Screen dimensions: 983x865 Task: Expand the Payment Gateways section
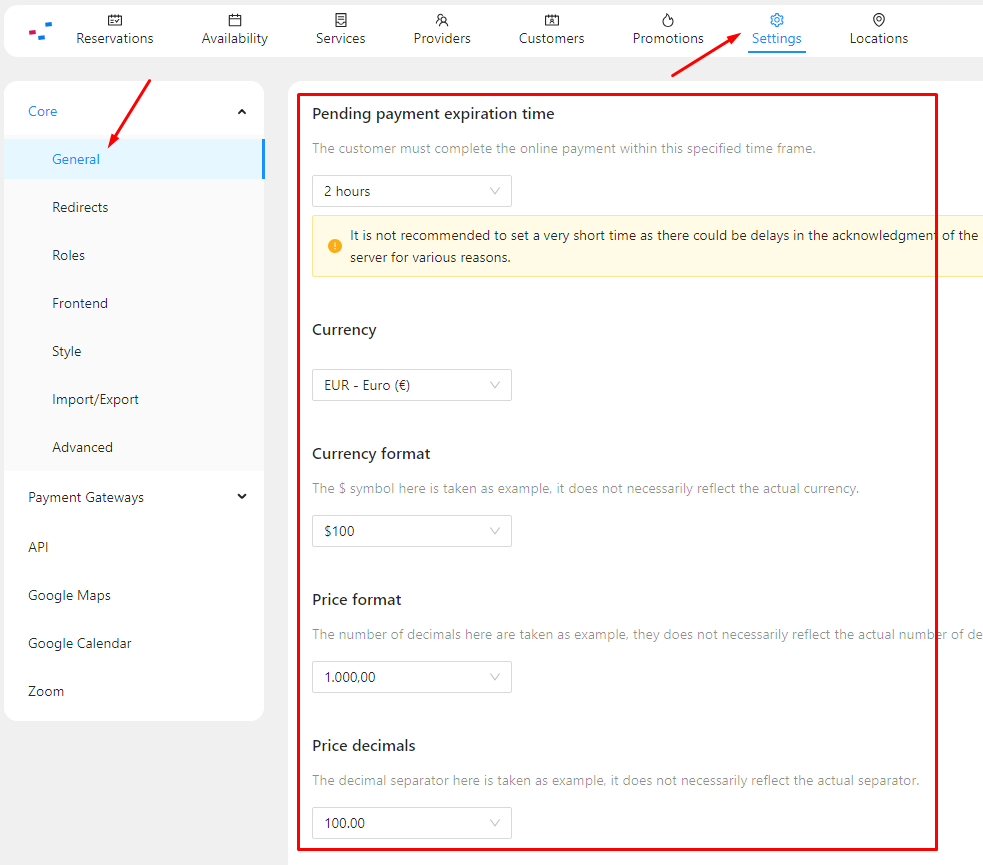click(241, 496)
